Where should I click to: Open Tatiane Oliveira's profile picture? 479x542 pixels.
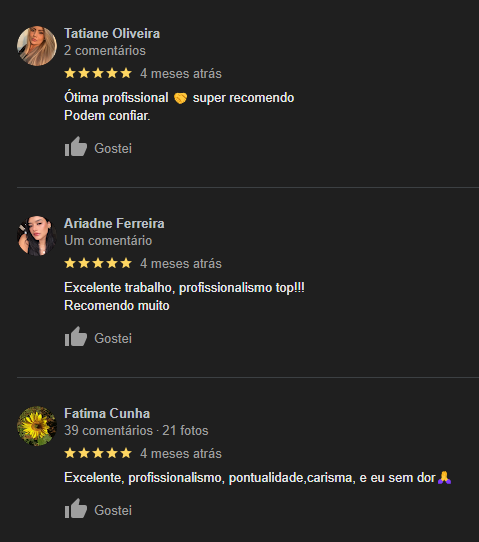click(x=37, y=46)
